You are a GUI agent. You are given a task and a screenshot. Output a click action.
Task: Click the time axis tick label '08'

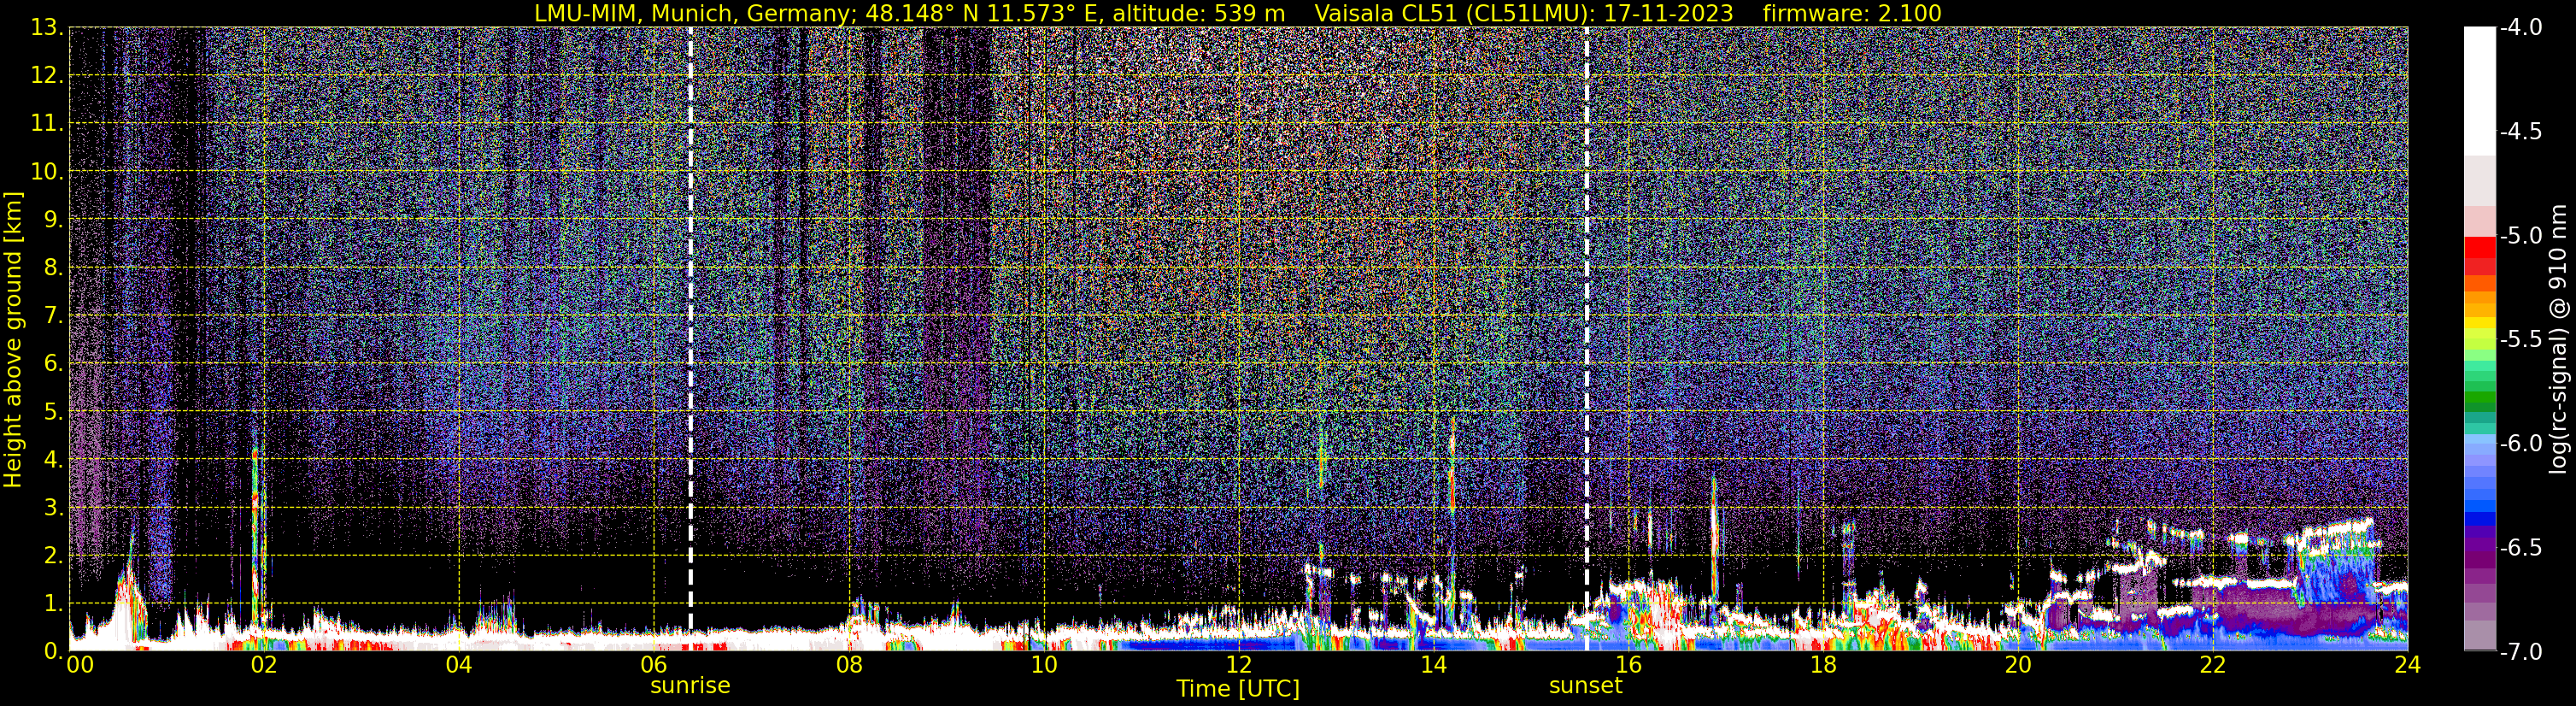[848, 665]
